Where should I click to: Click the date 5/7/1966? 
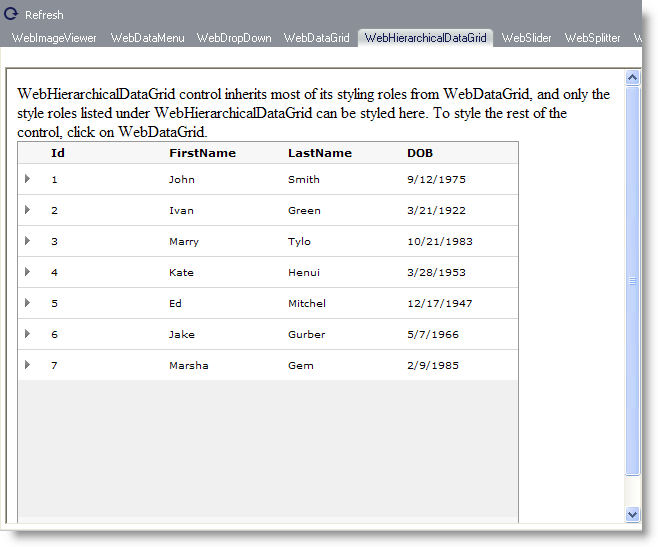[433, 335]
